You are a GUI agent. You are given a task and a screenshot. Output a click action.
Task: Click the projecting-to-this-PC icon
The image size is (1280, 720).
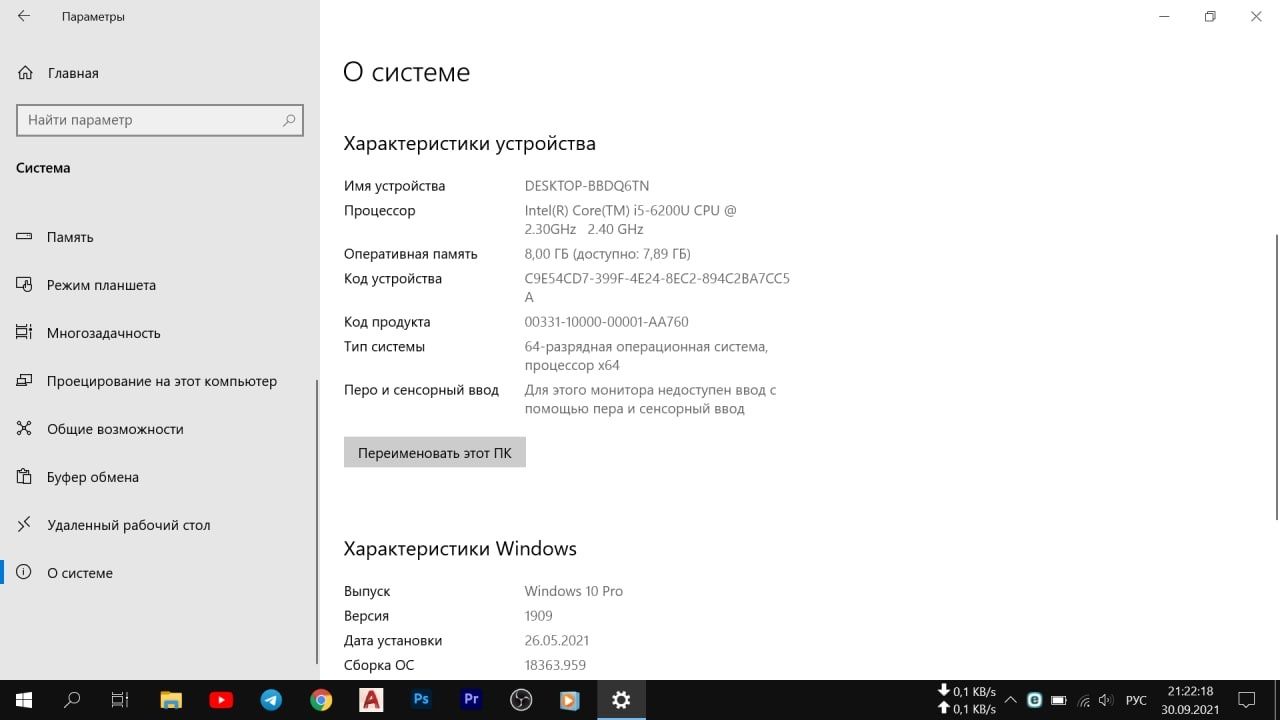(x=25, y=381)
